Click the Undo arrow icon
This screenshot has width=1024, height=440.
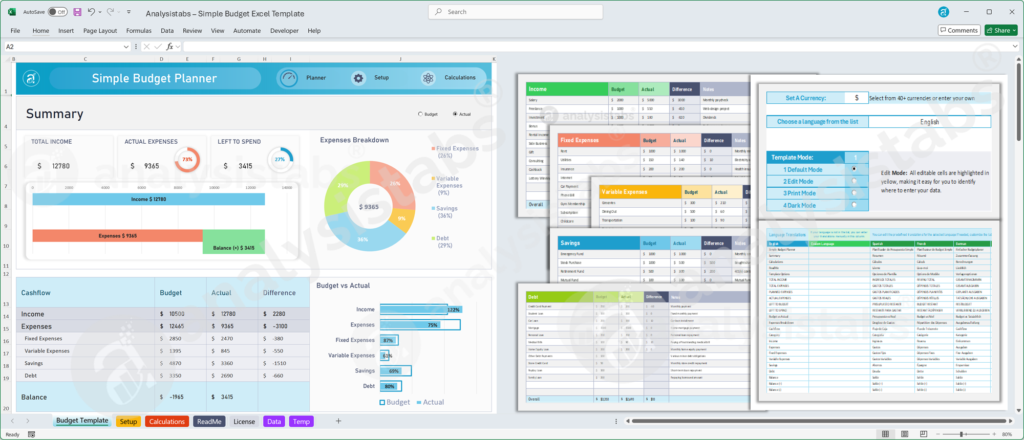[x=92, y=12]
